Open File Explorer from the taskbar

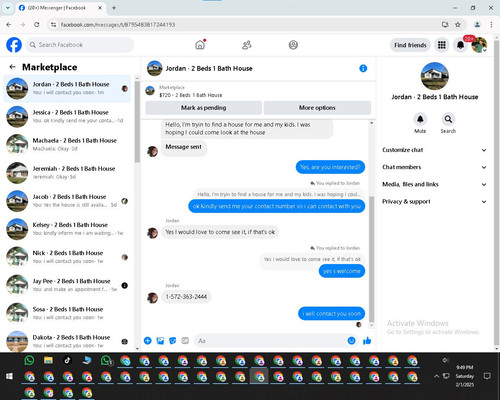(48, 360)
